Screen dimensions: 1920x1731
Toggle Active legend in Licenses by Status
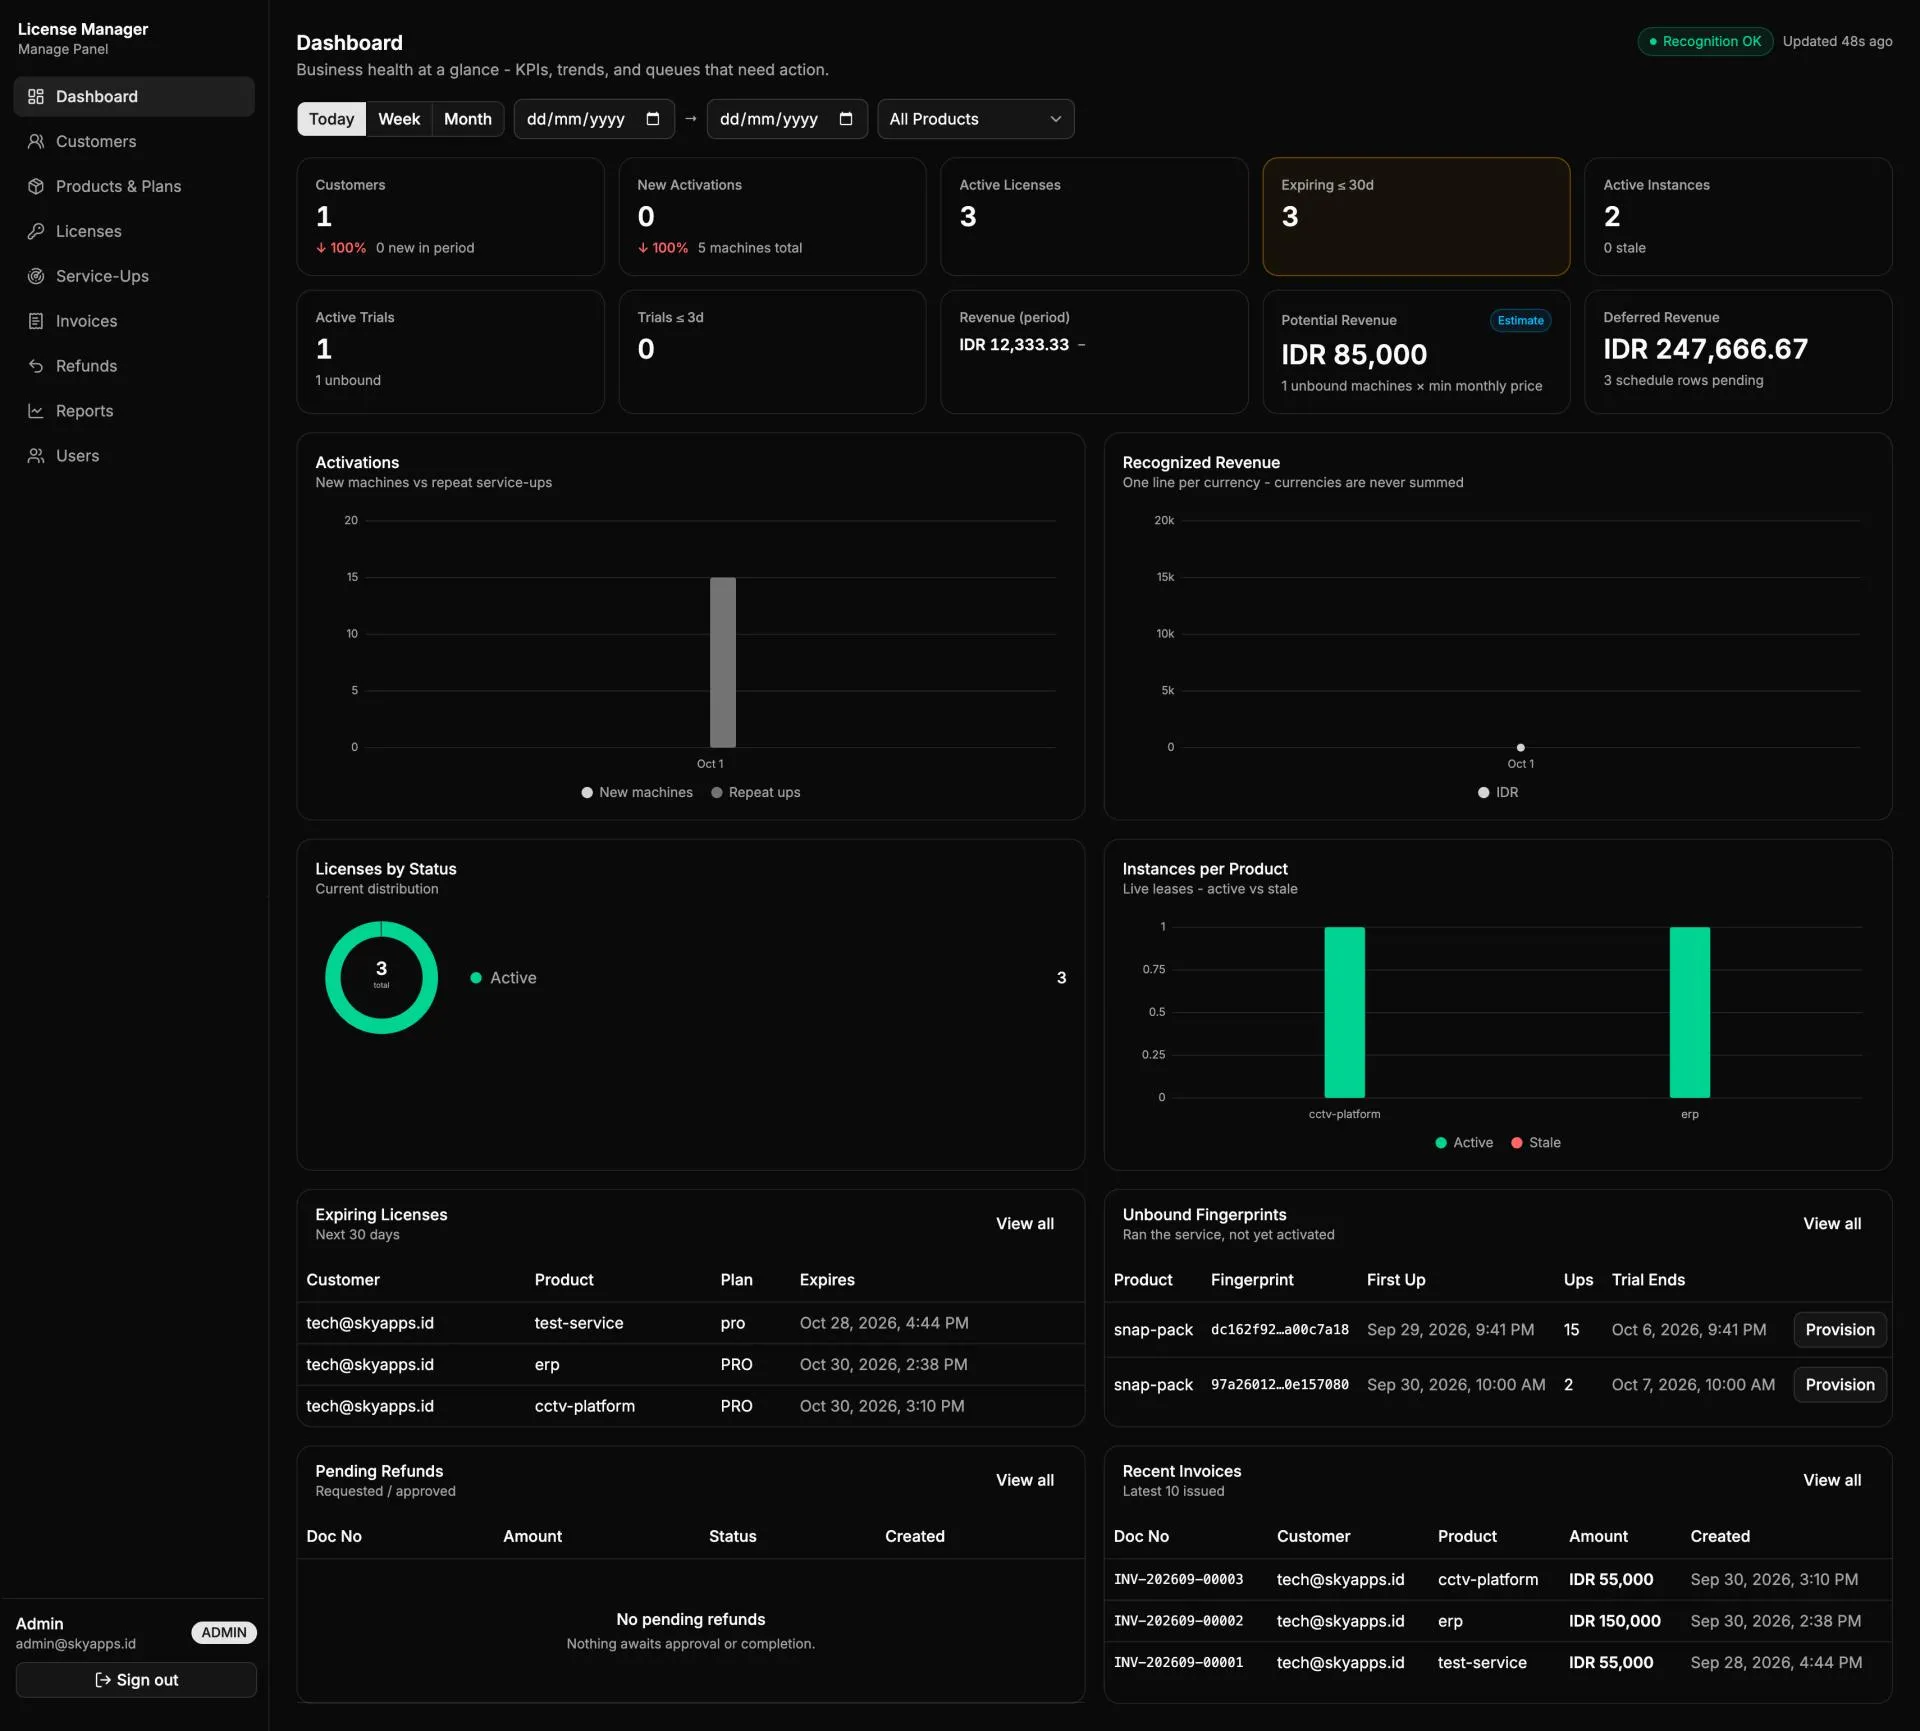pos(504,978)
